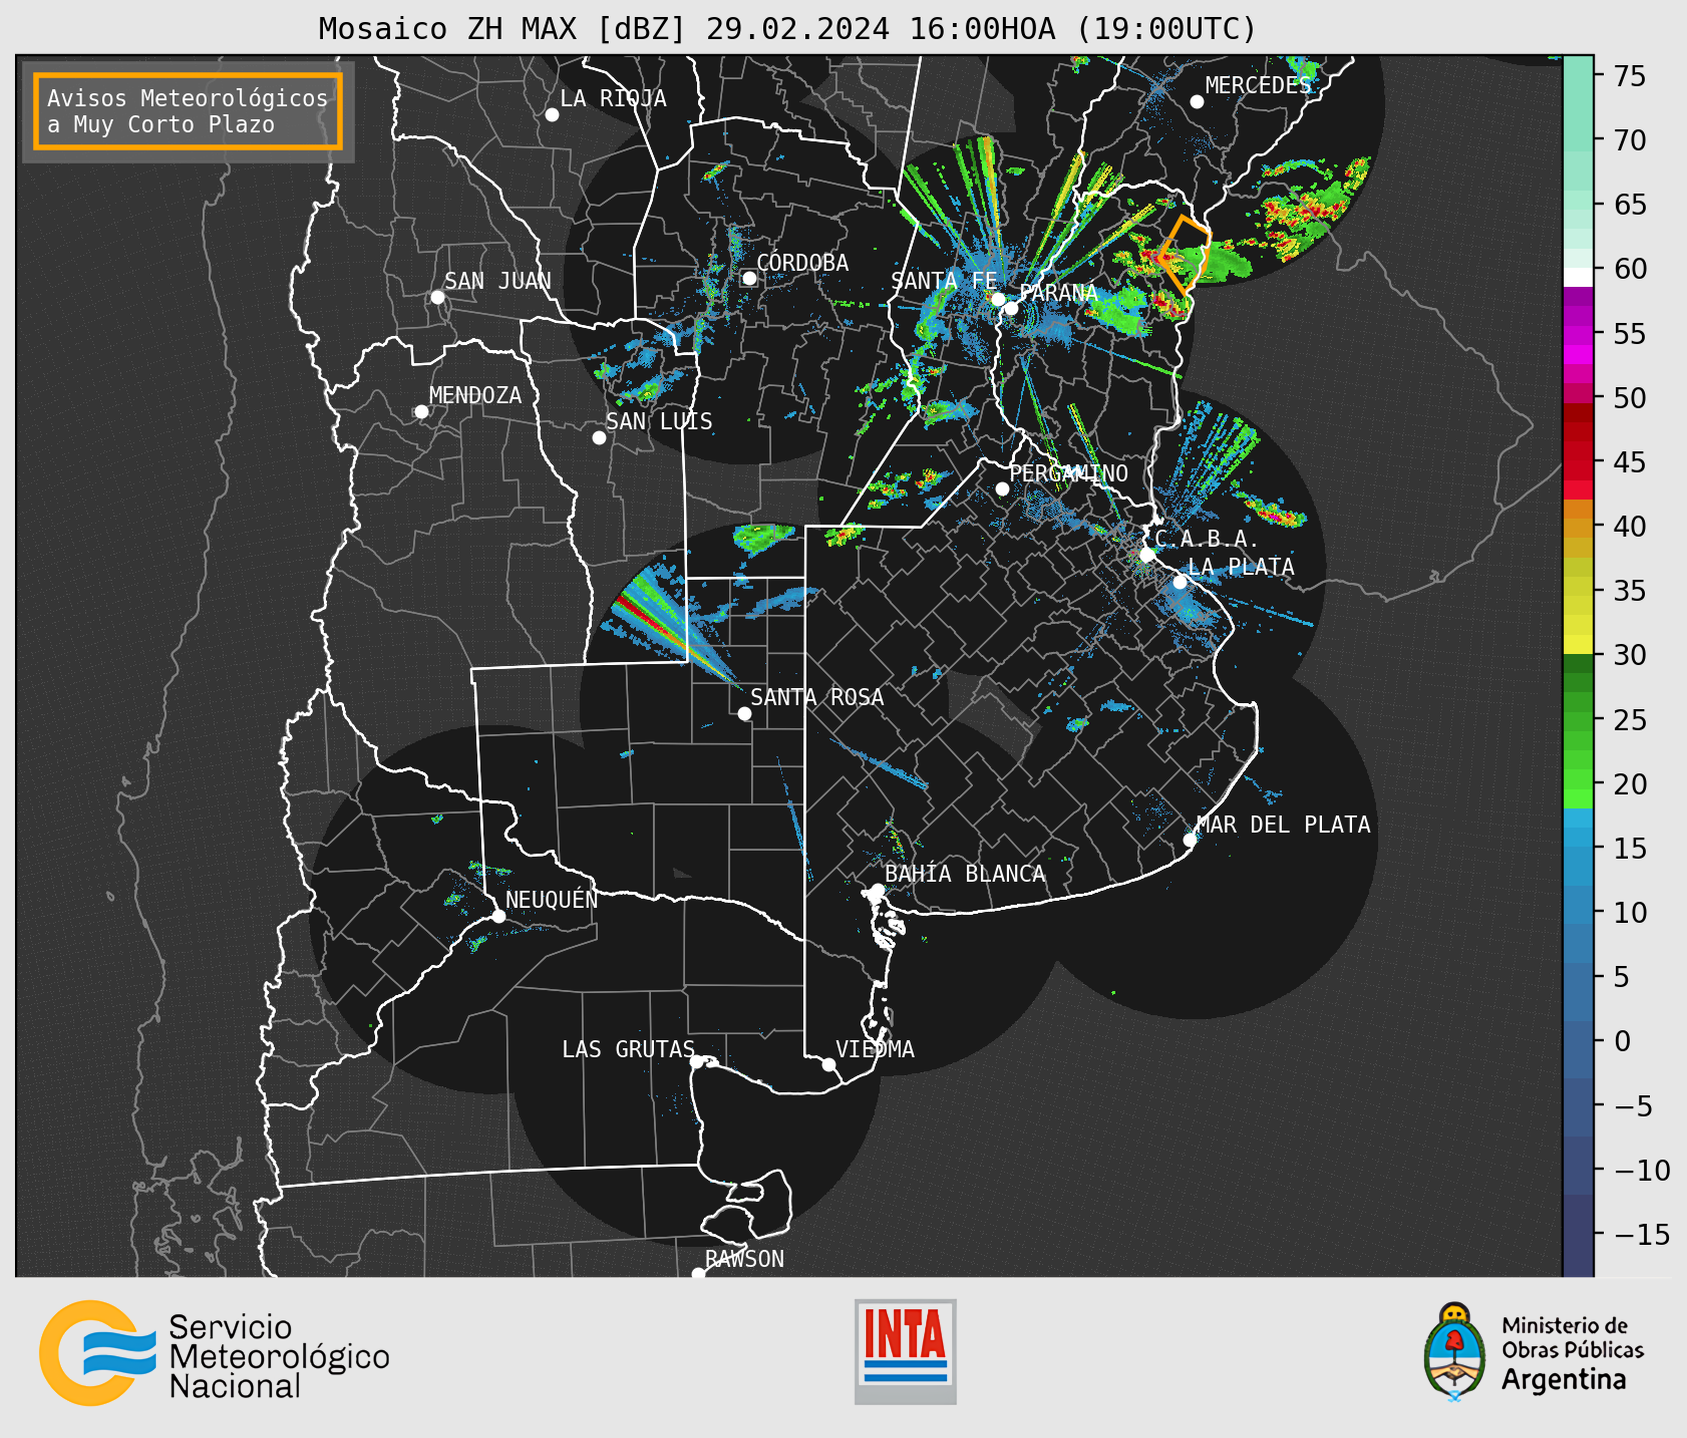
Task: Click the colorbar tick label 20
Action: 1630,784
